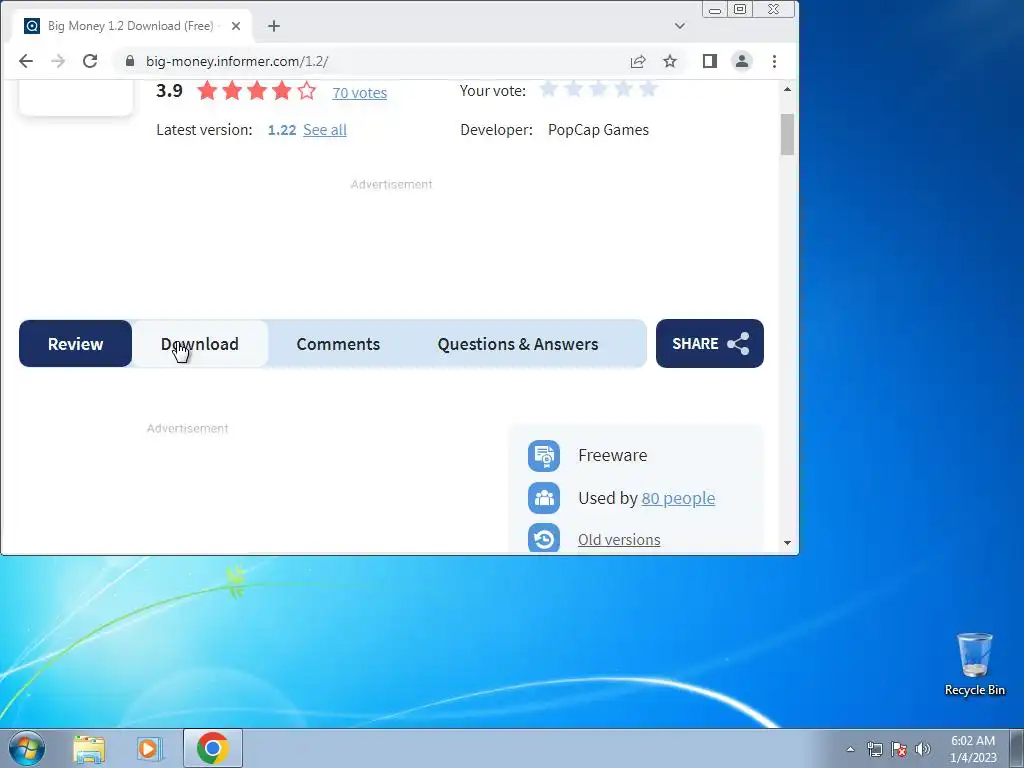This screenshot has height=768, width=1024.
Task: Open the 80 people link
Action: tap(678, 498)
